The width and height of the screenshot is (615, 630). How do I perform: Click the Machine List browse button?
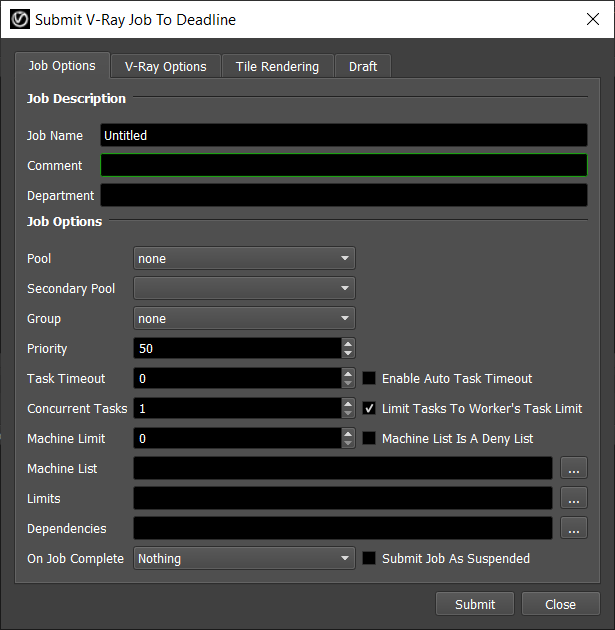click(x=573, y=468)
